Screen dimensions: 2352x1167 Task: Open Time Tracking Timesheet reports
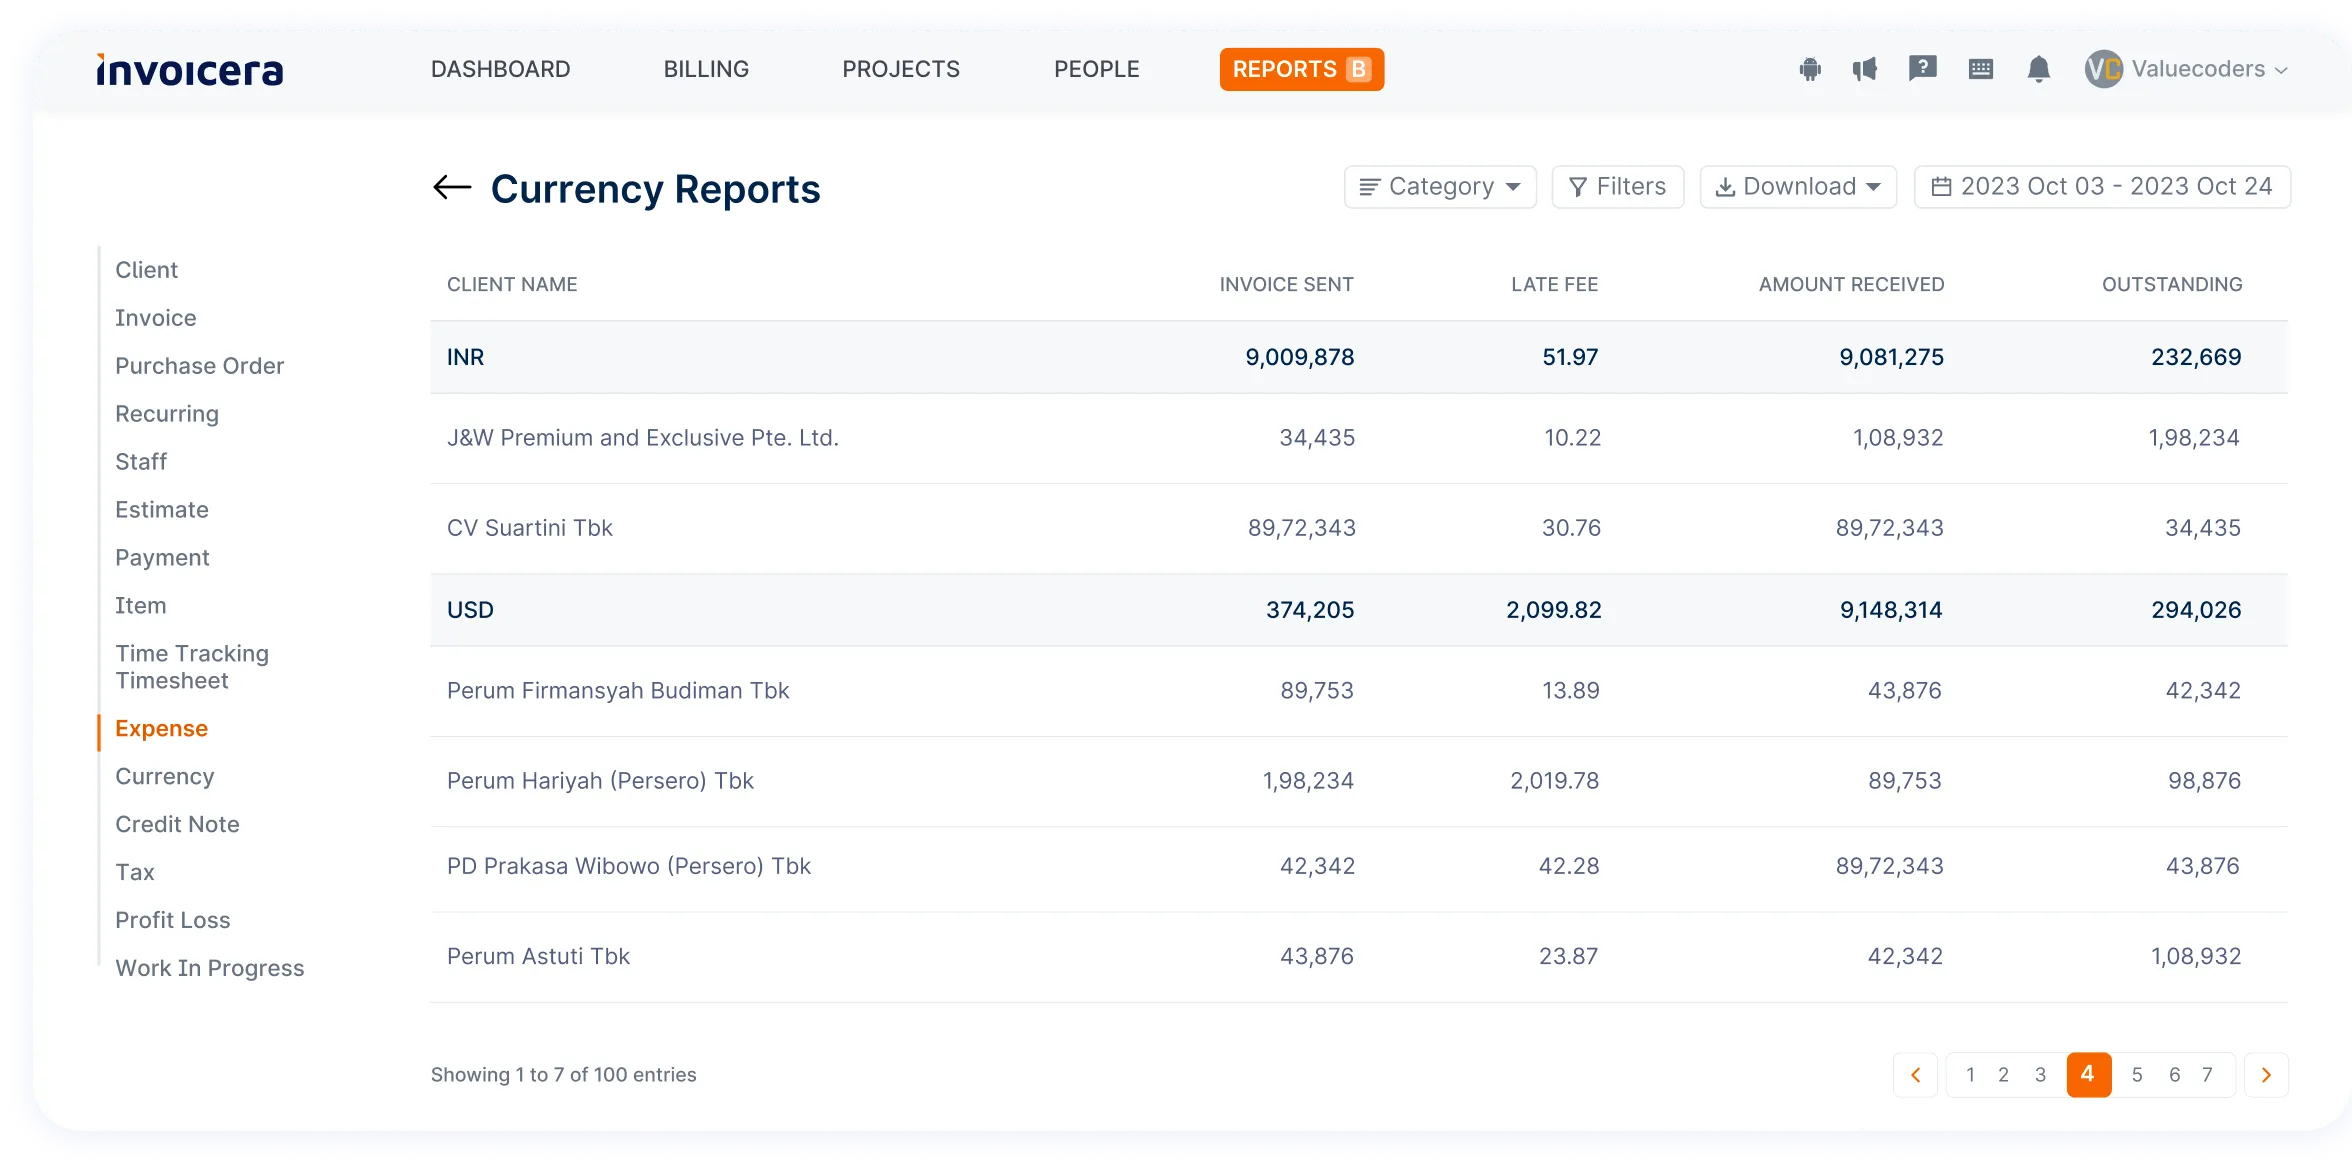click(x=192, y=667)
